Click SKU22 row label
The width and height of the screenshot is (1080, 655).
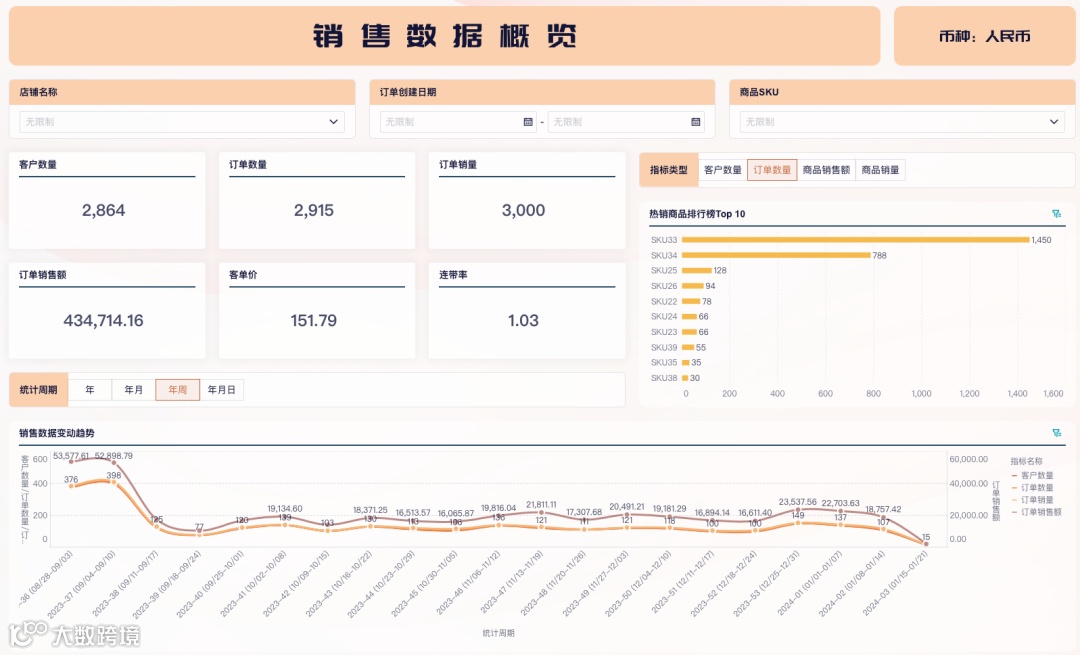pos(664,302)
